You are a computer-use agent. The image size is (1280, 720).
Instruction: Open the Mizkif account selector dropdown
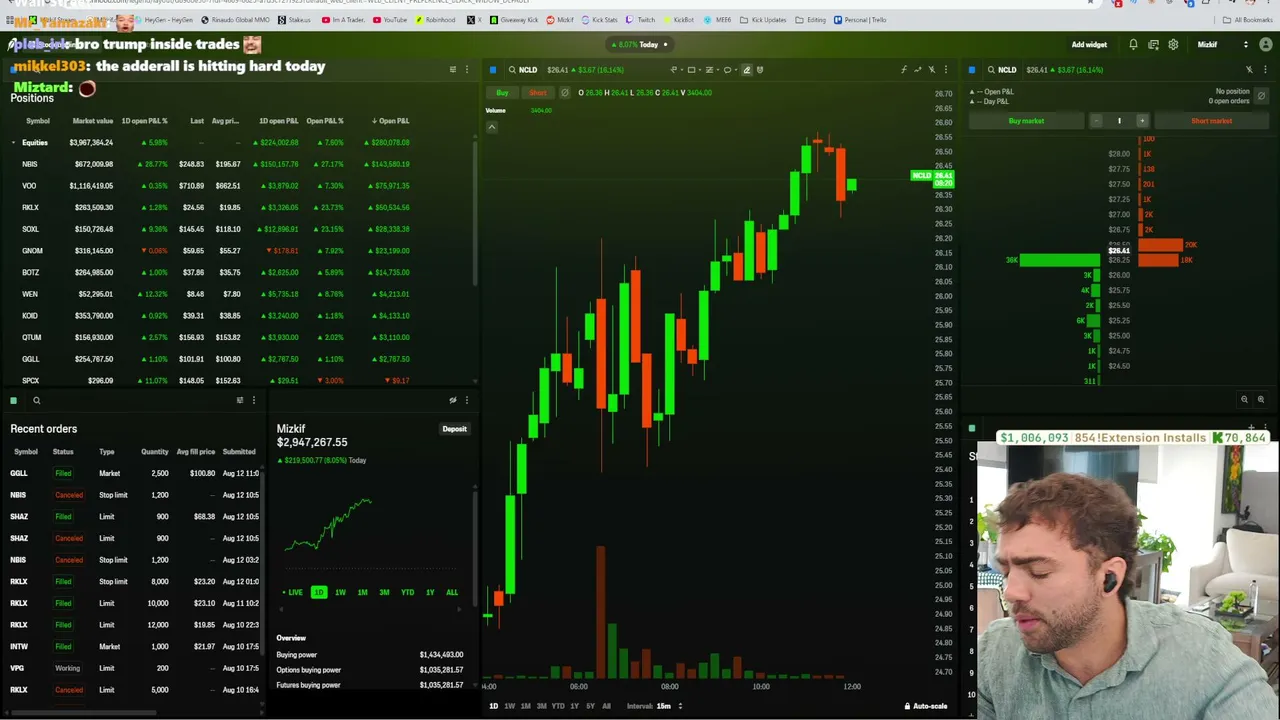(1223, 45)
